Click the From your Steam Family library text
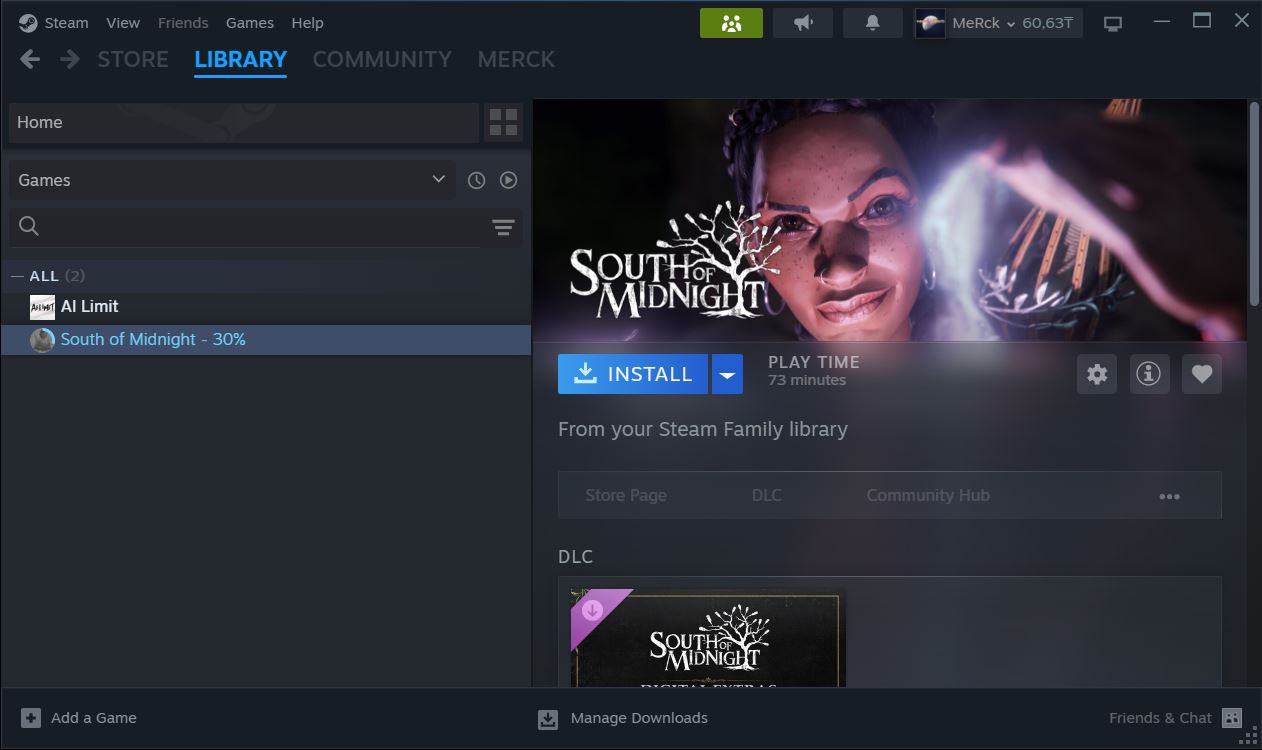Viewport: 1262px width, 750px height. click(703, 429)
